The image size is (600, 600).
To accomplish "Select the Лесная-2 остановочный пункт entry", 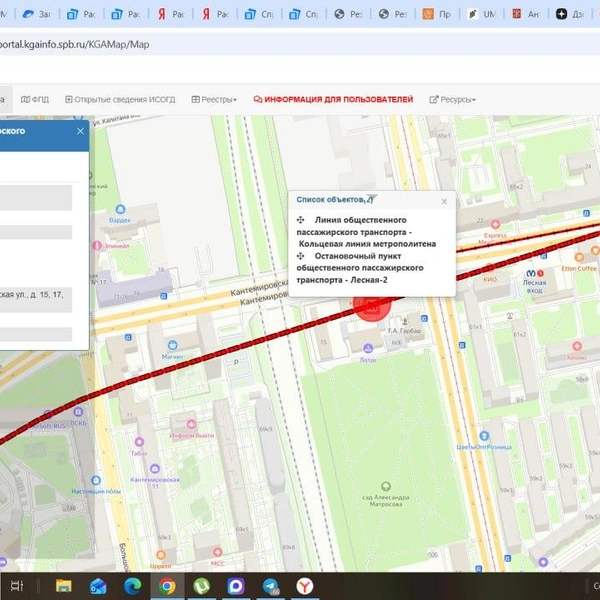I will 360,268.
